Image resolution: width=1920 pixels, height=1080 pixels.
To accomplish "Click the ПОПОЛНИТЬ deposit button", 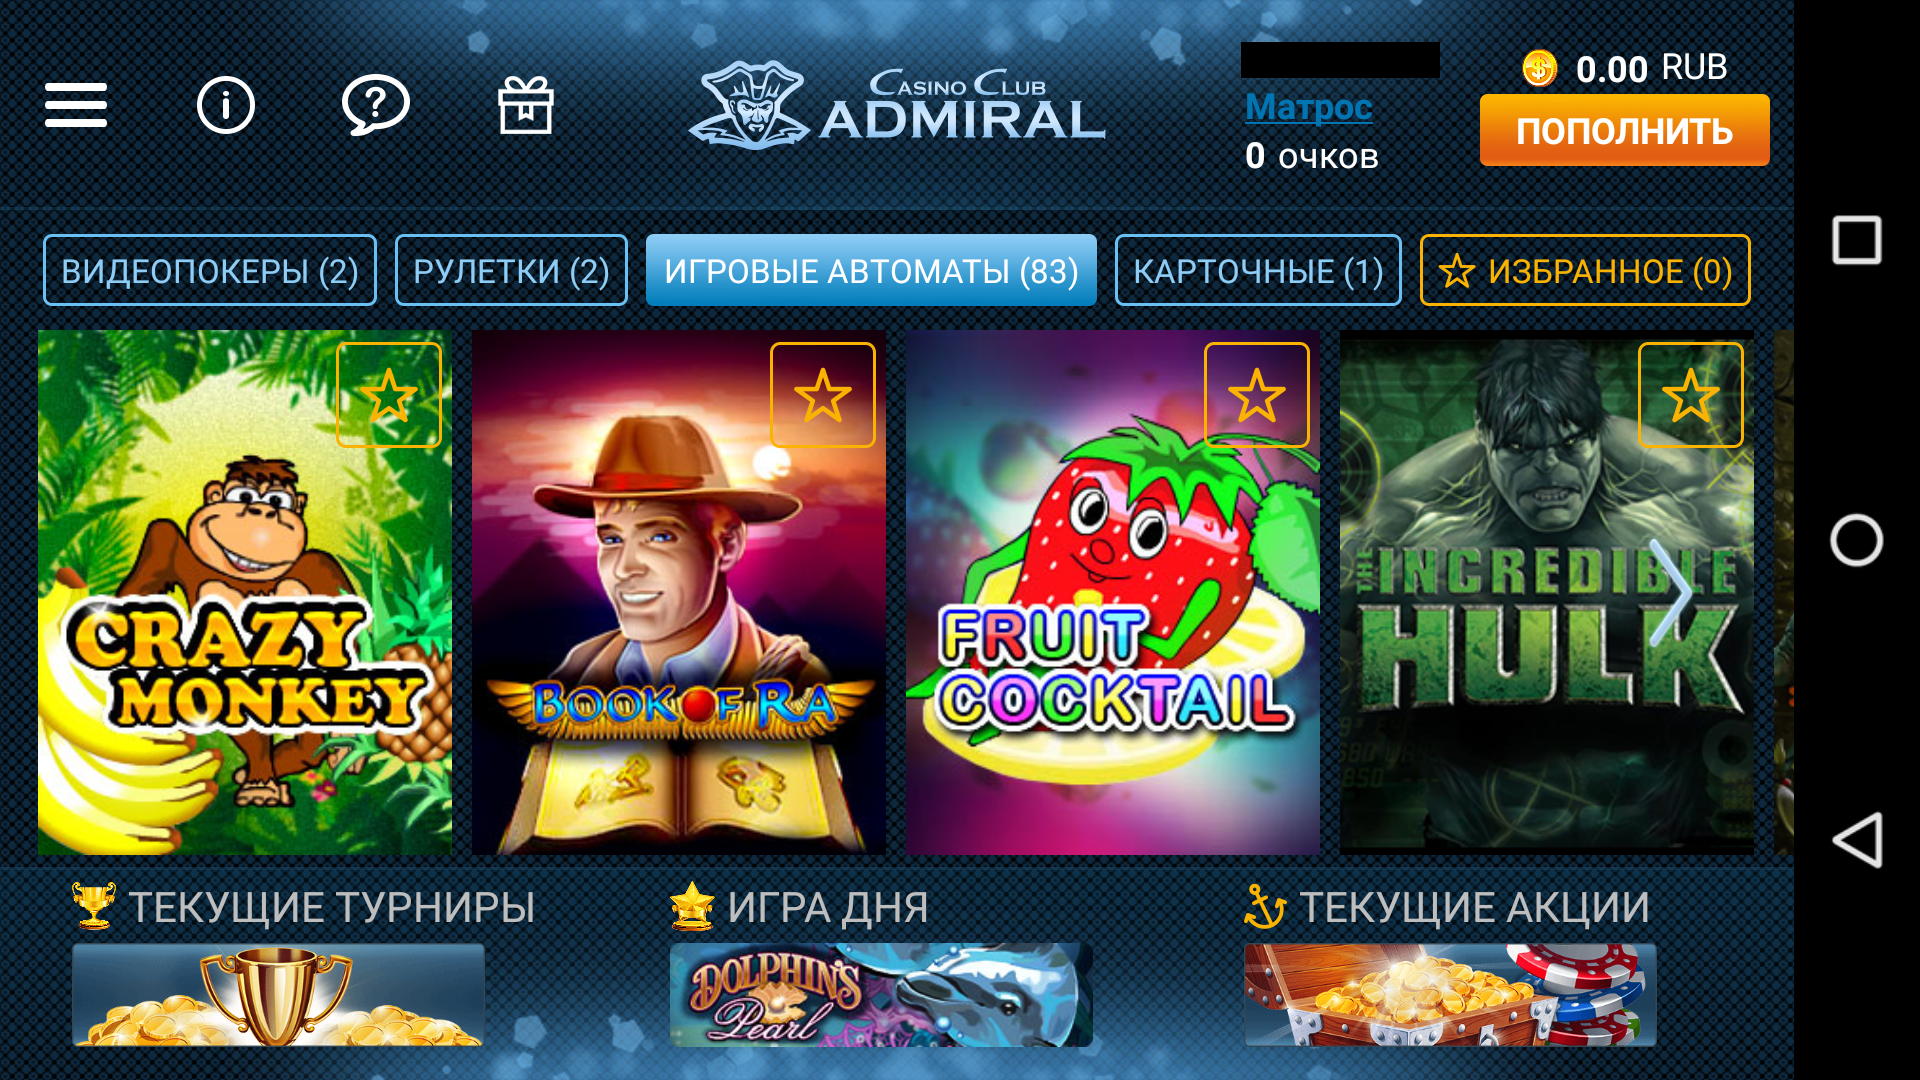I will (x=1625, y=130).
